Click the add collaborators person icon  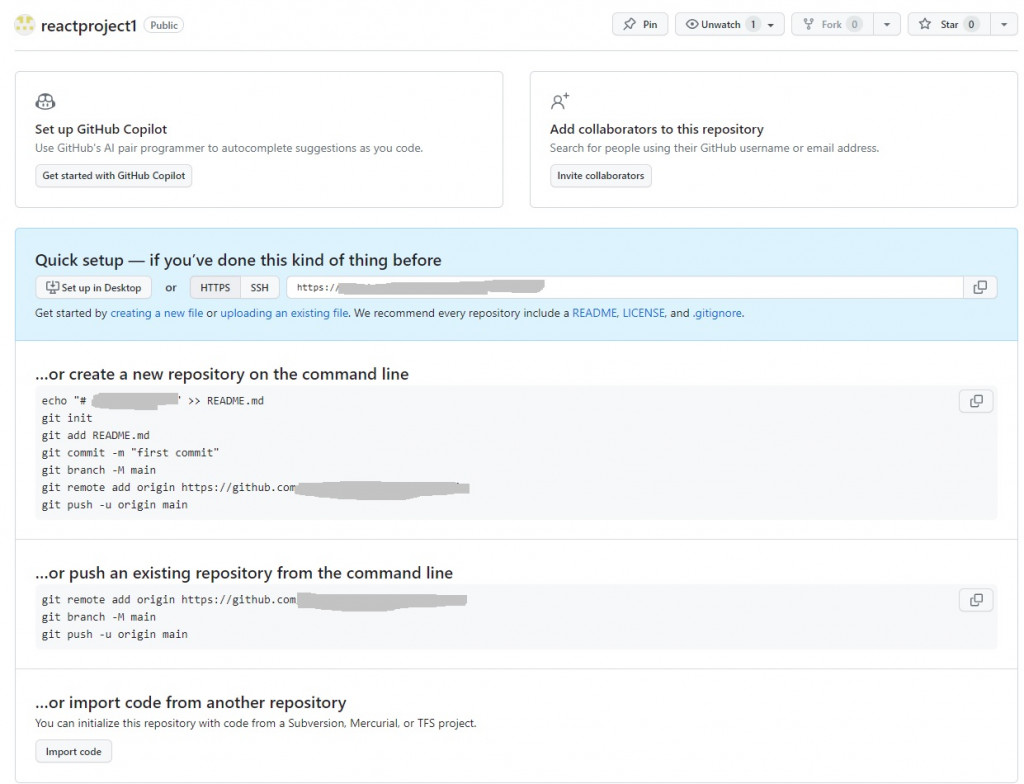coord(560,101)
